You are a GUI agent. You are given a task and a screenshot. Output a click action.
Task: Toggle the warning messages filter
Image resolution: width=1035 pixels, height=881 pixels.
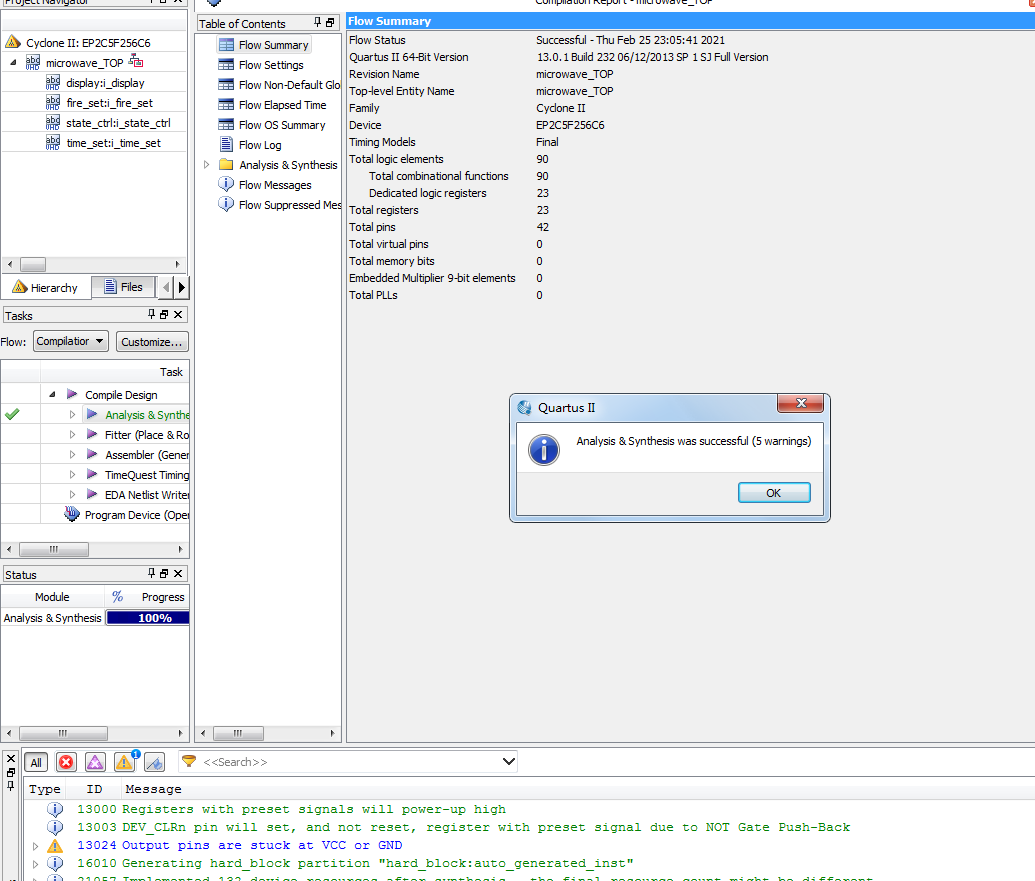tap(124, 762)
